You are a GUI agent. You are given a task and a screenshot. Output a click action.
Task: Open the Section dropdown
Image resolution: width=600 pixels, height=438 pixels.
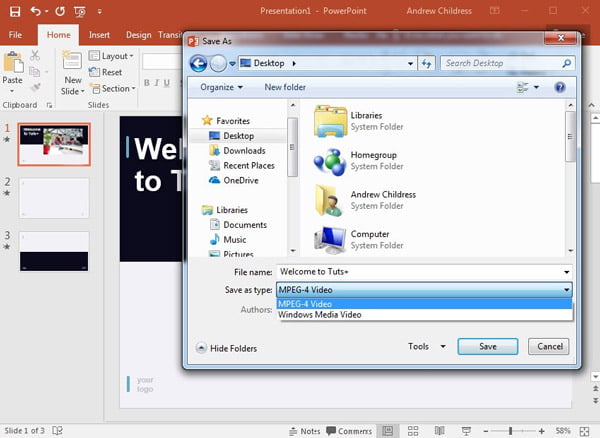pyautogui.click(x=112, y=88)
